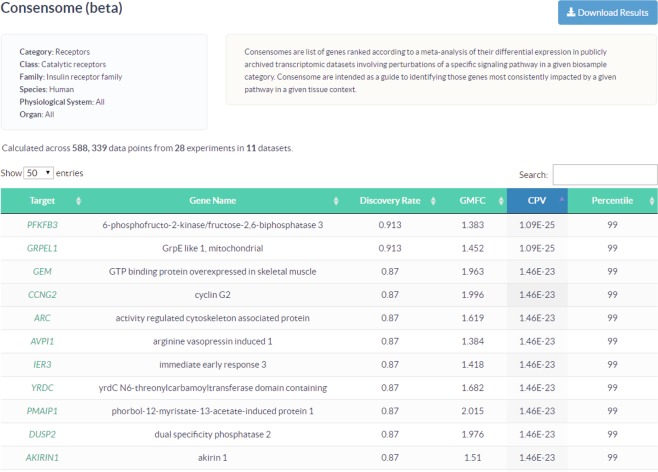This screenshot has height=472, width=658.
Task: Click the IER3 gene link
Action: pyautogui.click(x=42, y=365)
